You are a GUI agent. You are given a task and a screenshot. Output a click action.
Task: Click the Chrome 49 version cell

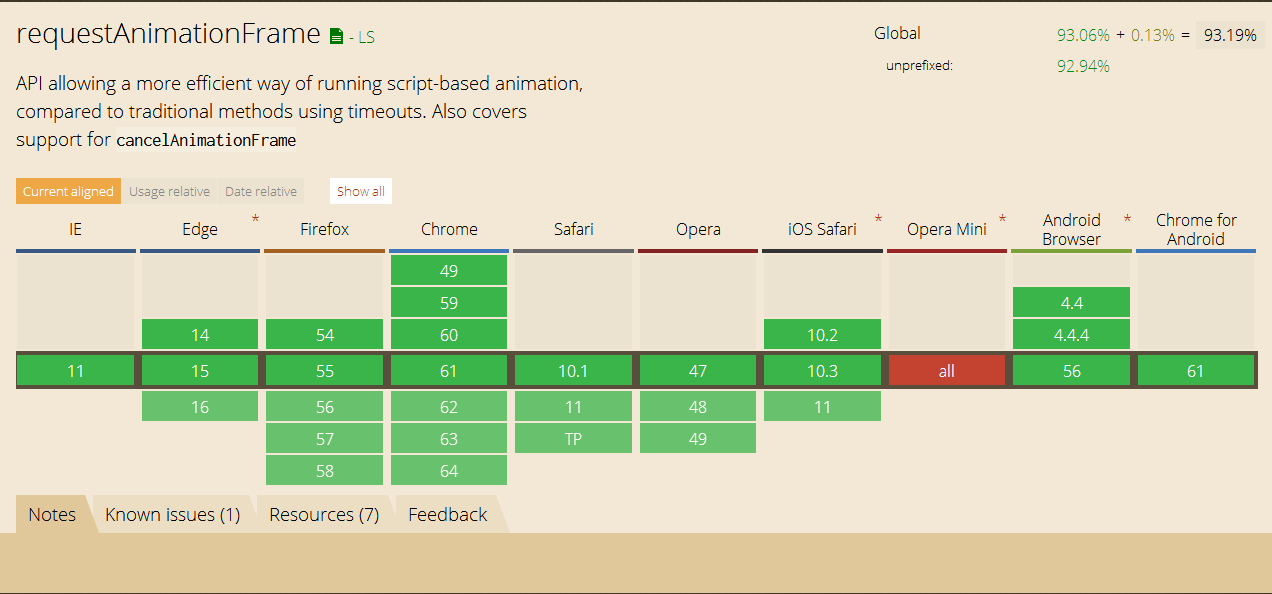click(449, 270)
